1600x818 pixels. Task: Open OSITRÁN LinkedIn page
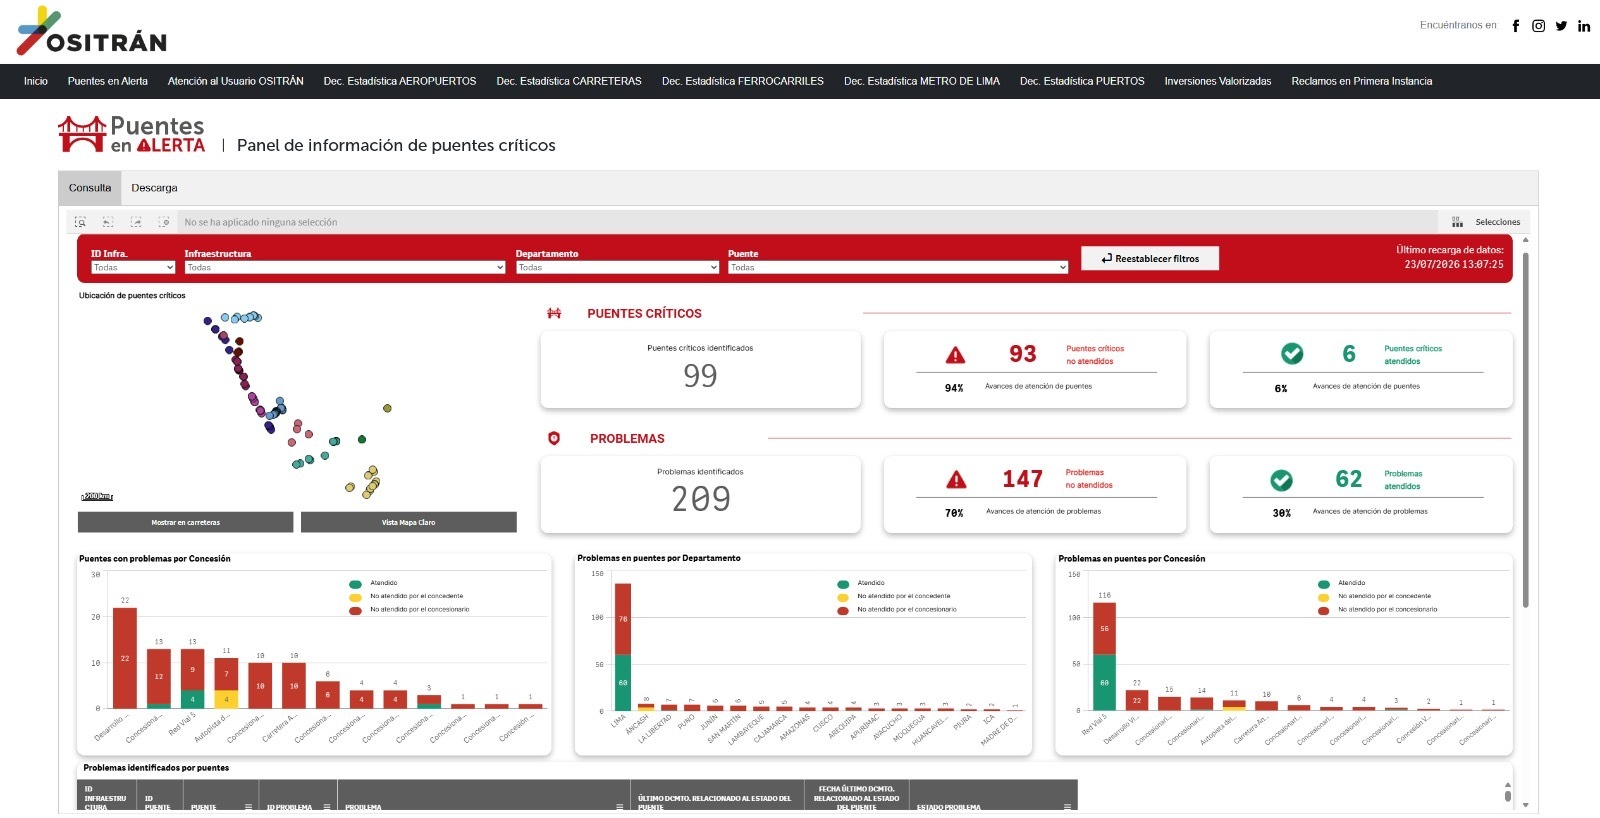pyautogui.click(x=1584, y=26)
